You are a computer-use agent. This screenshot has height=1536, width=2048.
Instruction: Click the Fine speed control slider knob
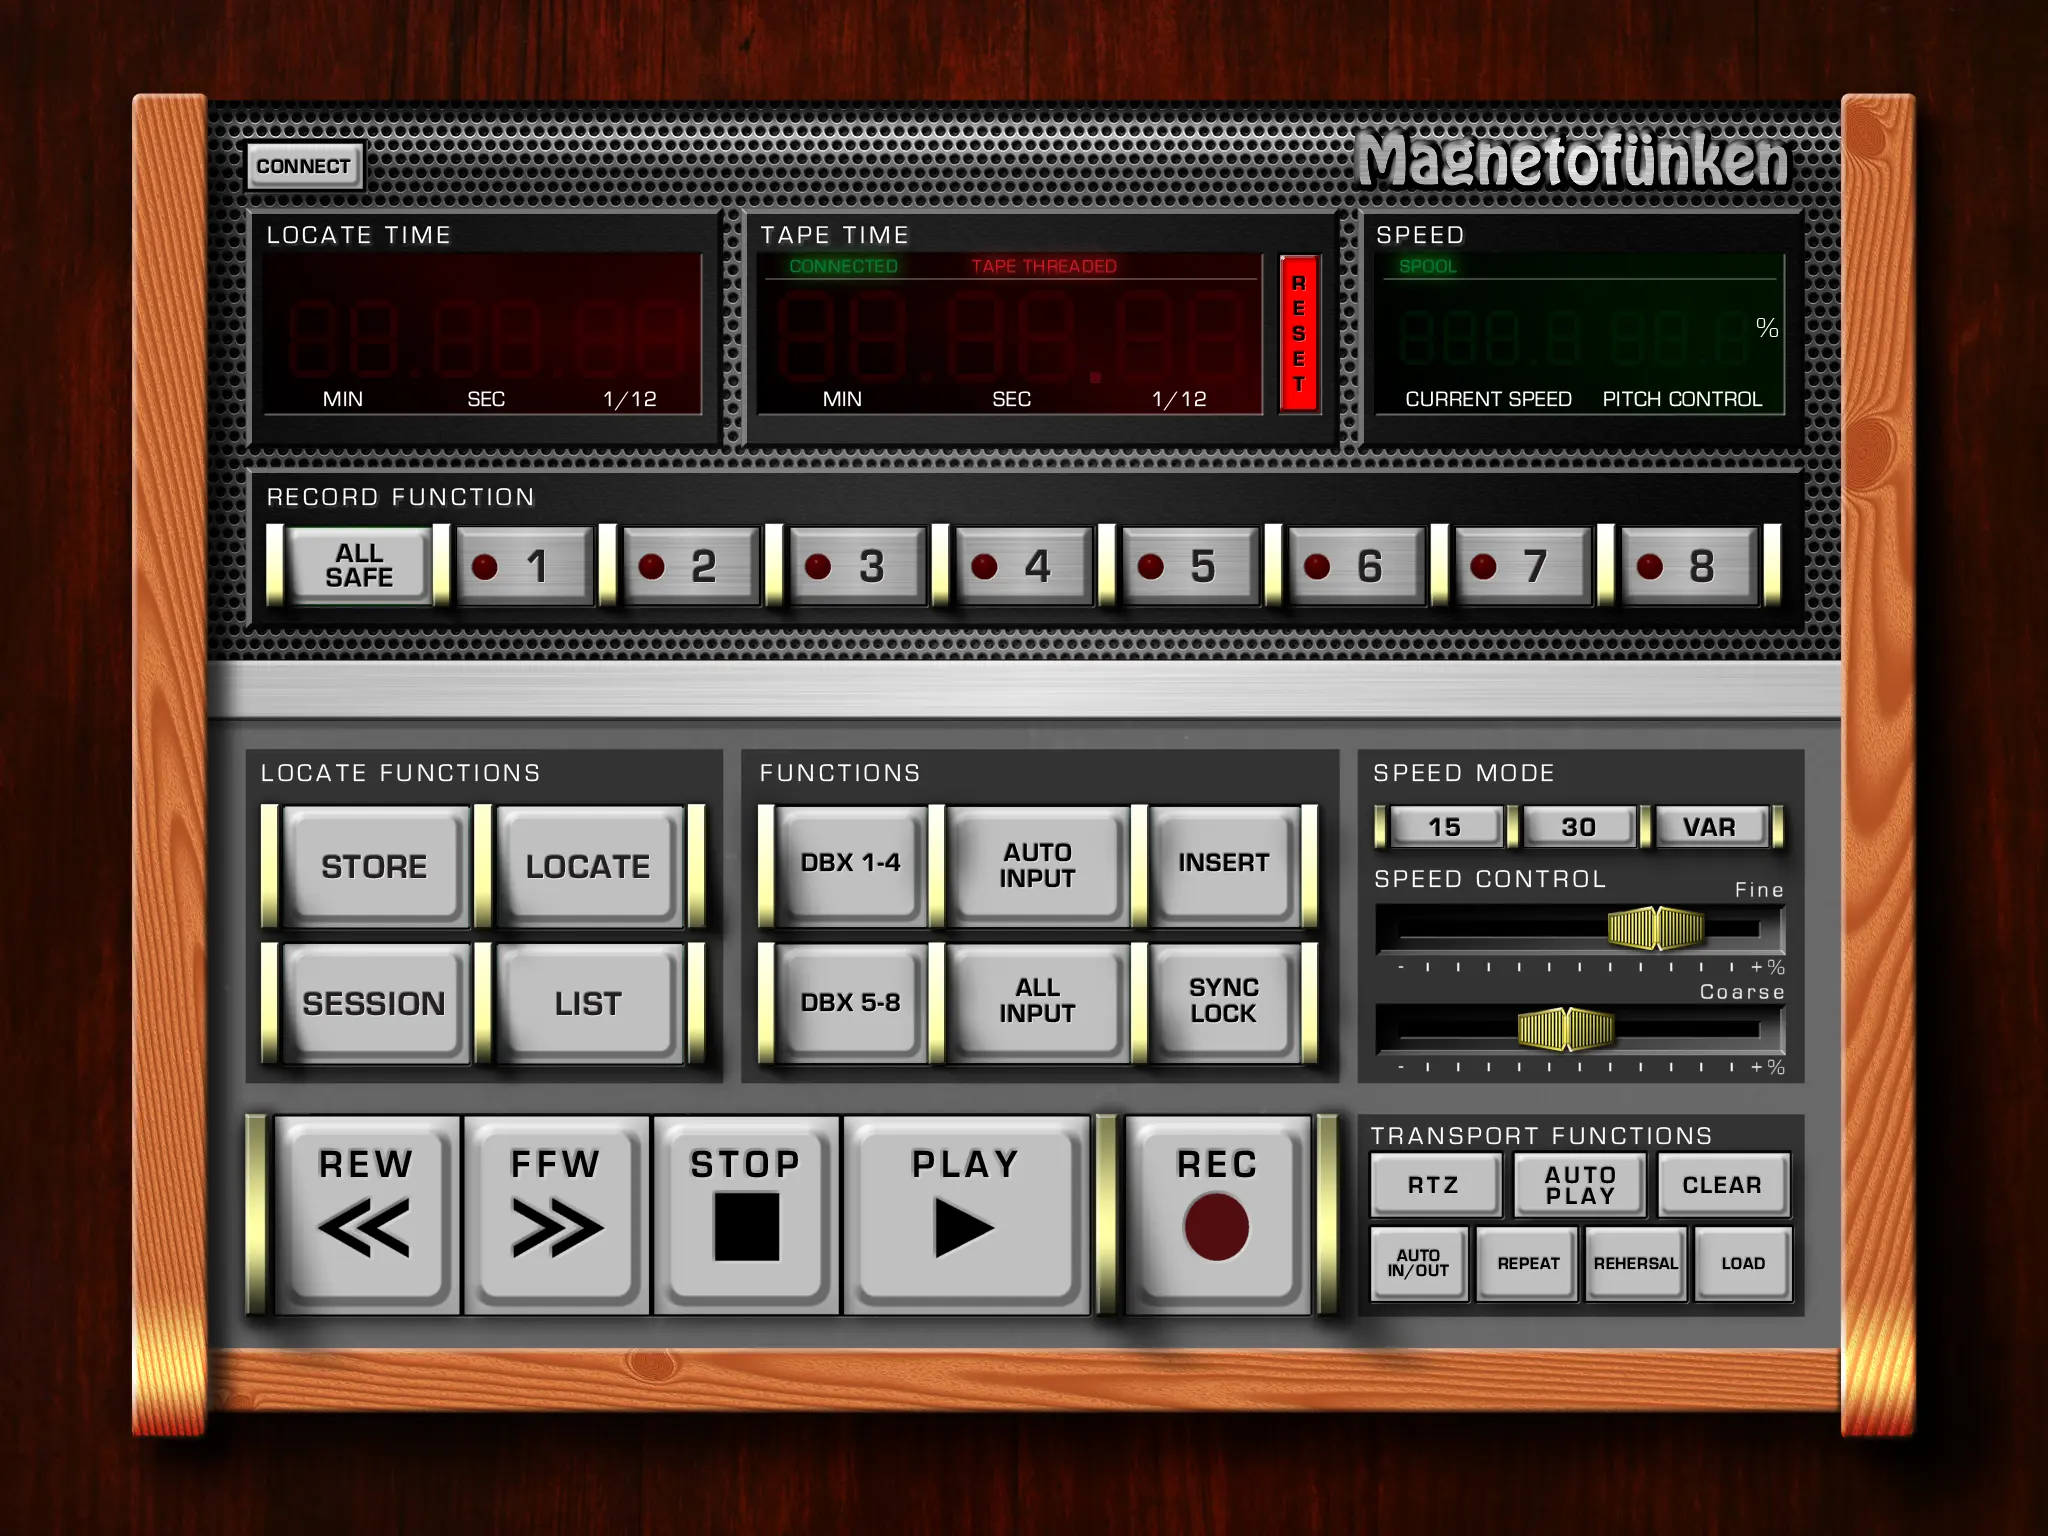point(1656,928)
